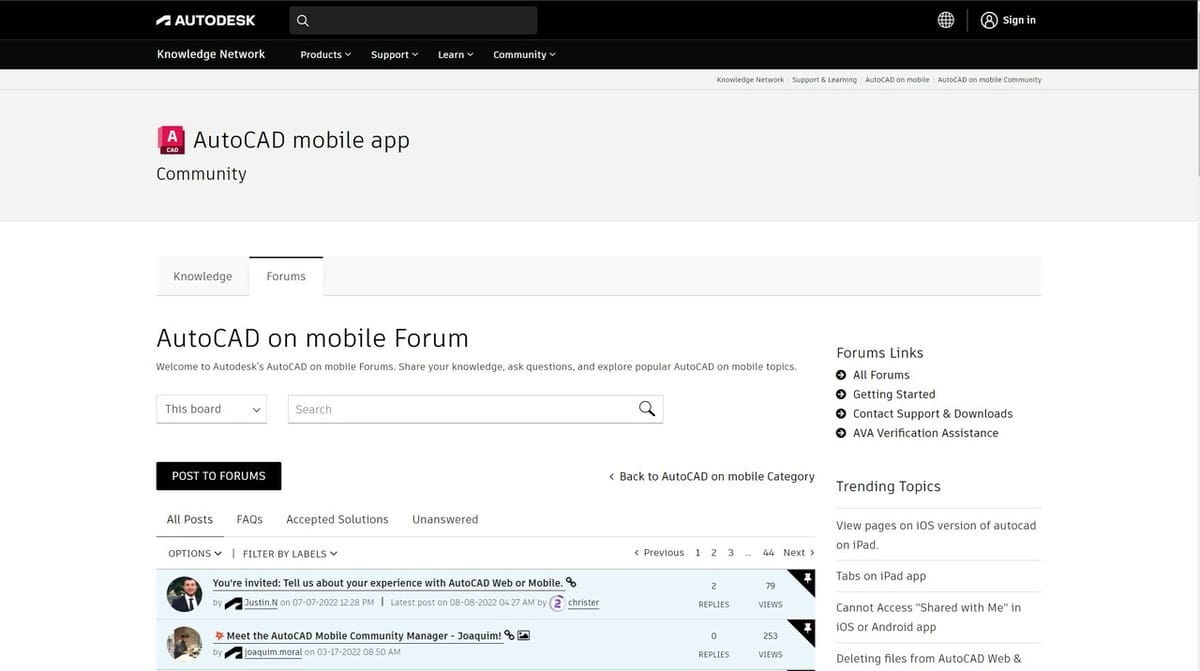Click the arrow icon beside Getting Started
Image resolution: width=1200 pixels, height=671 pixels.
coord(841,394)
